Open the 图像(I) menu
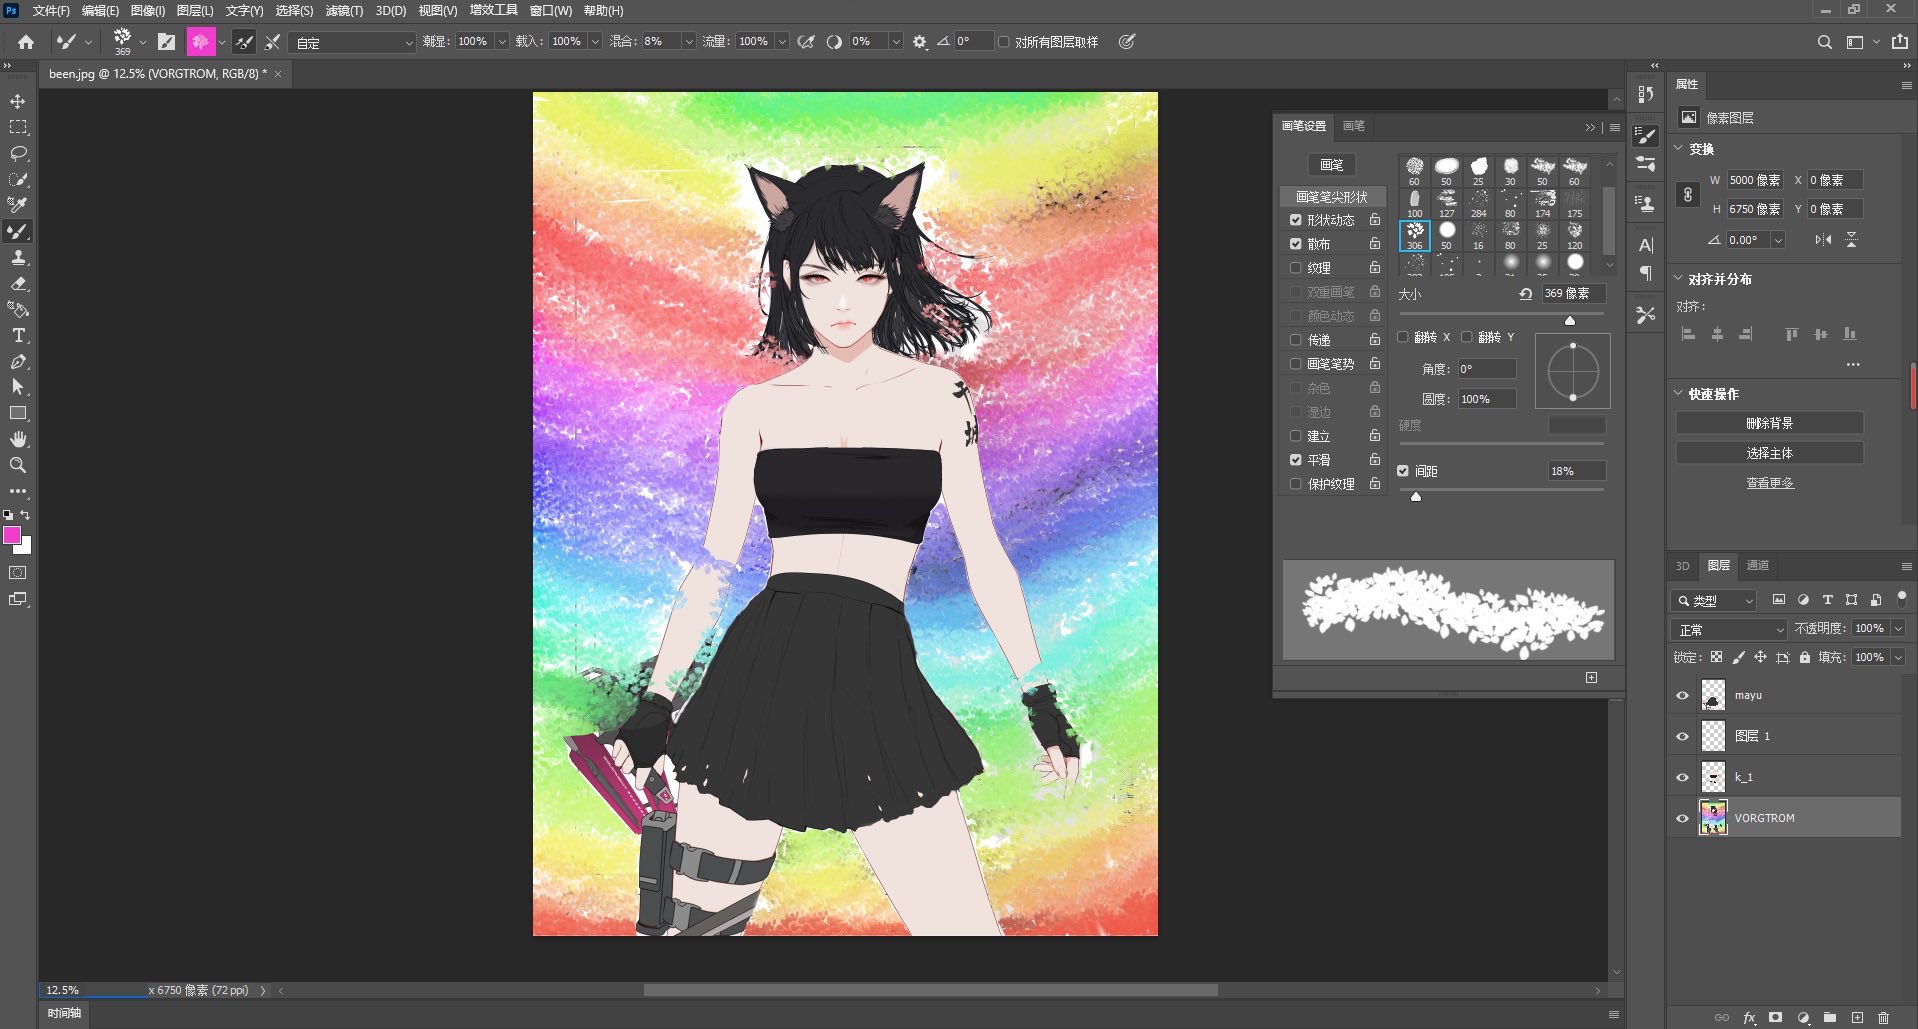1918x1029 pixels. click(x=148, y=10)
